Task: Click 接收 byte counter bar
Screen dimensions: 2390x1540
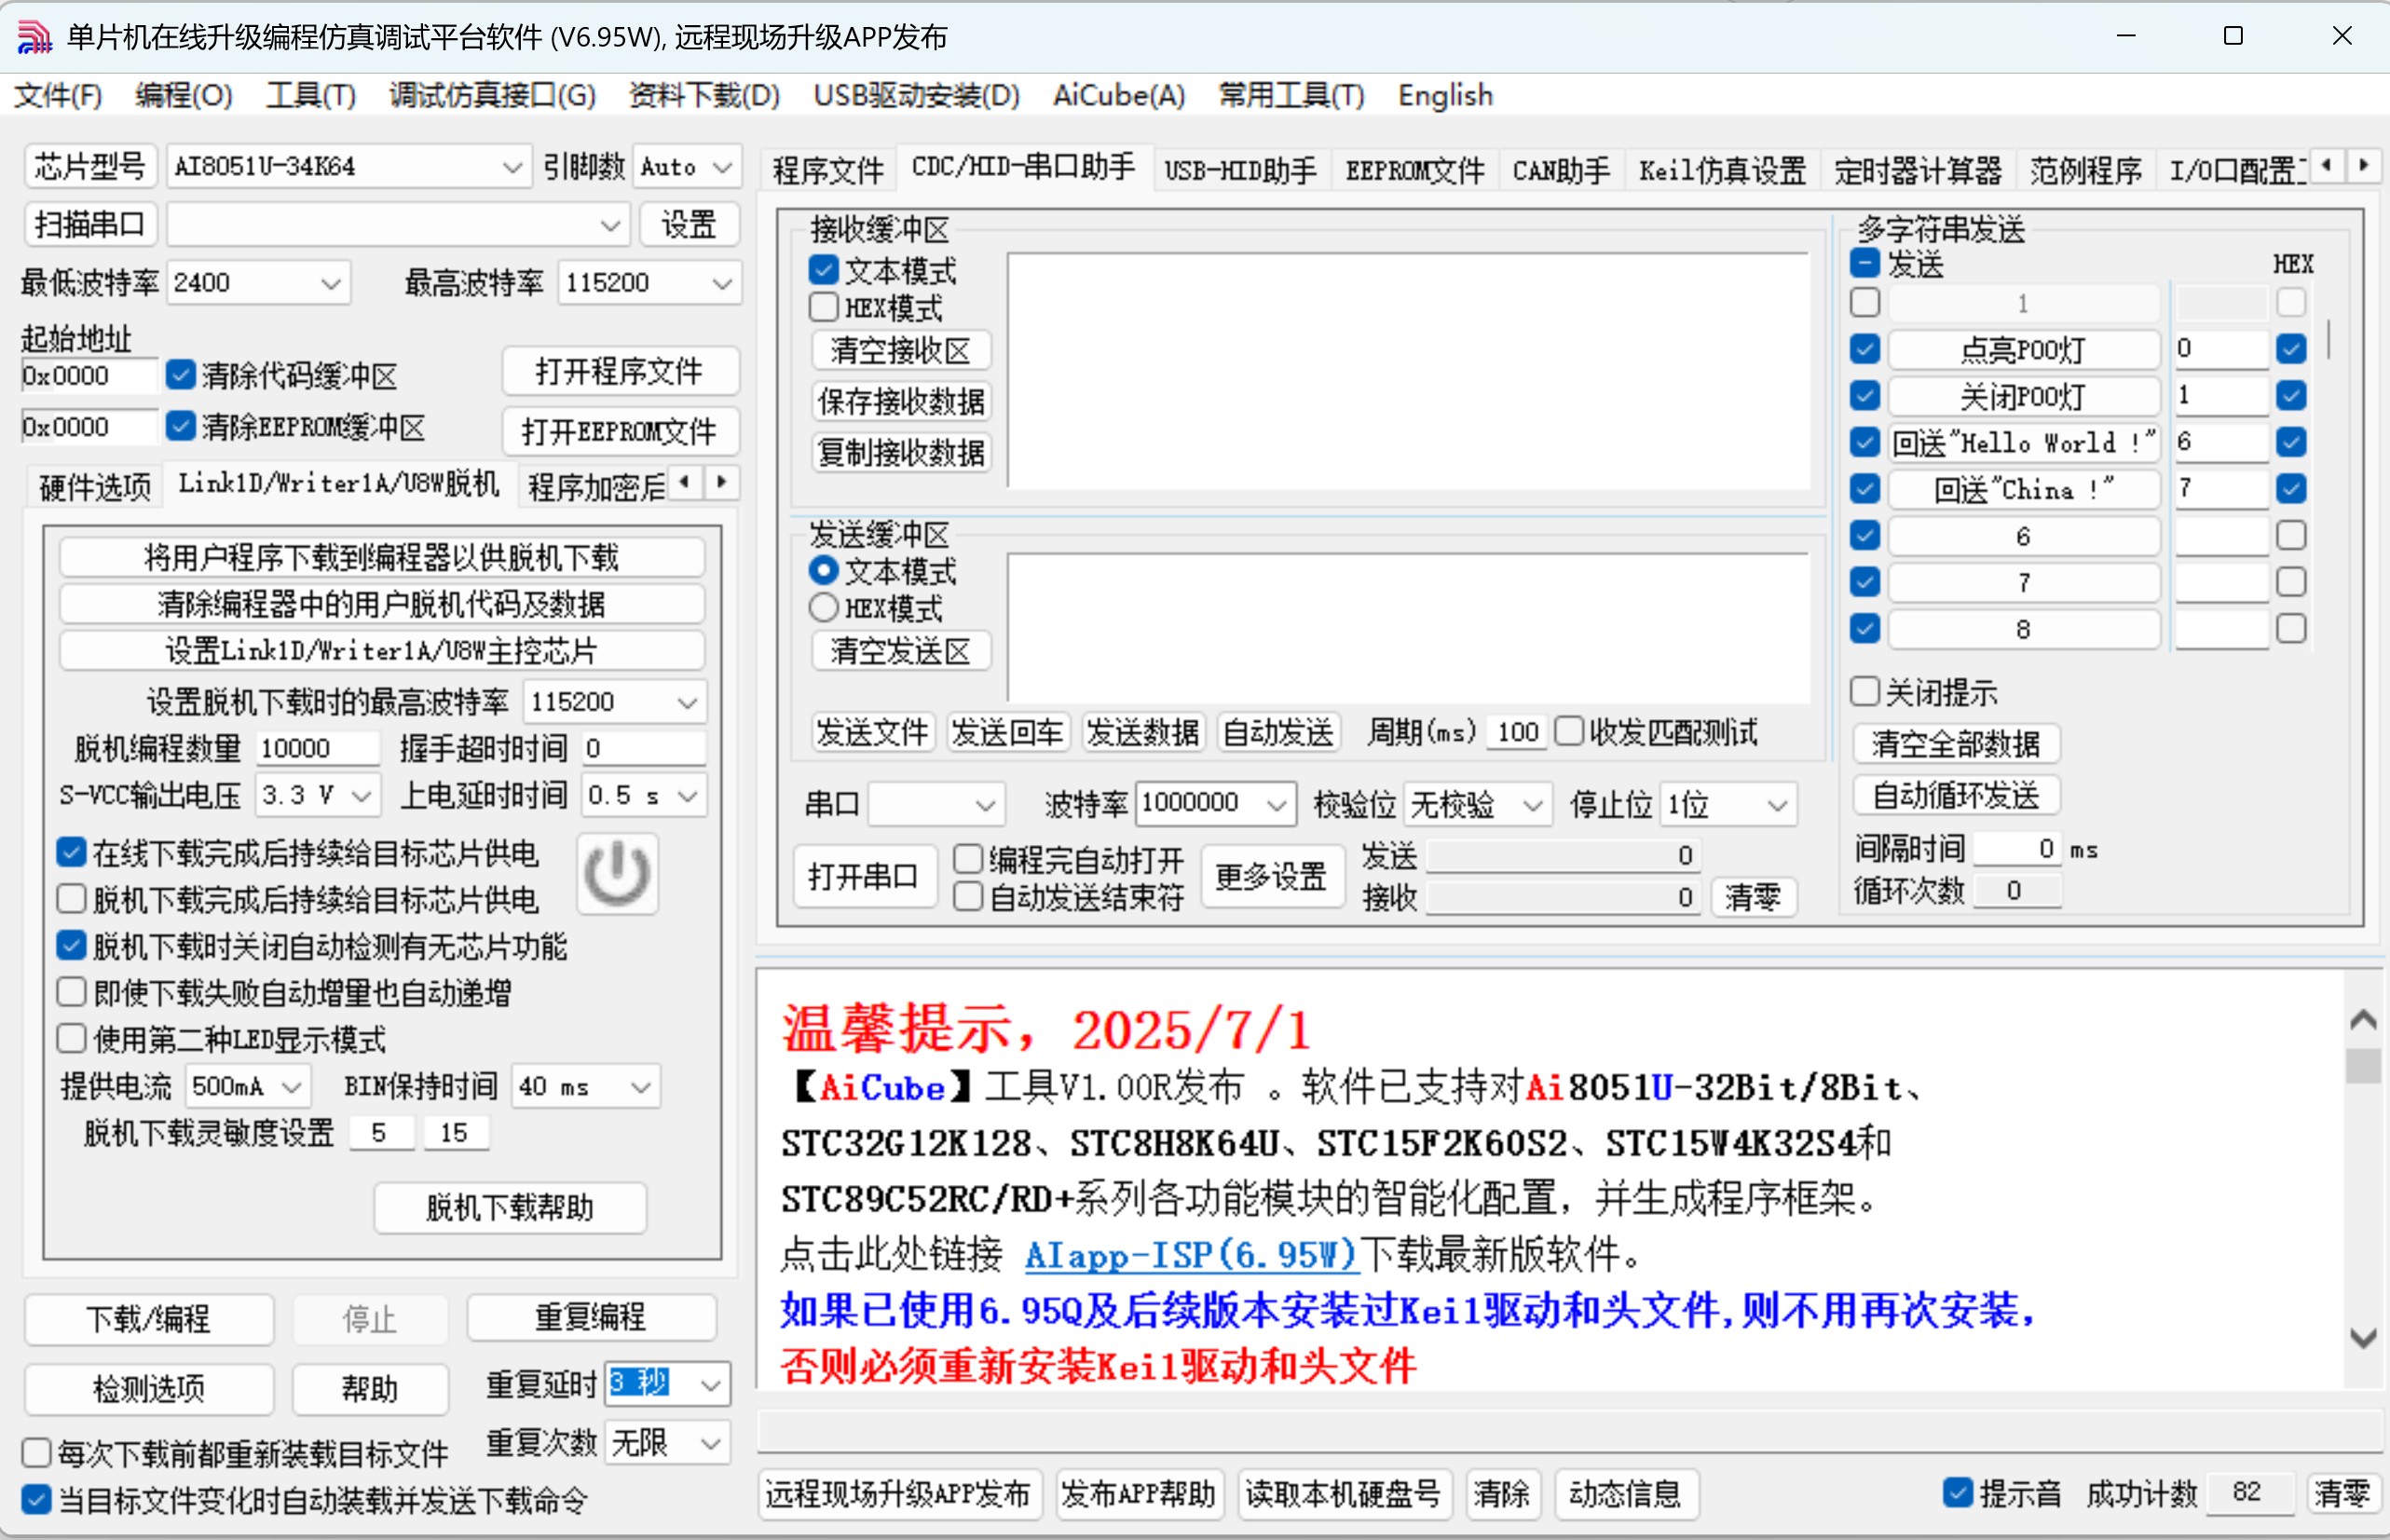Action: (1562, 896)
